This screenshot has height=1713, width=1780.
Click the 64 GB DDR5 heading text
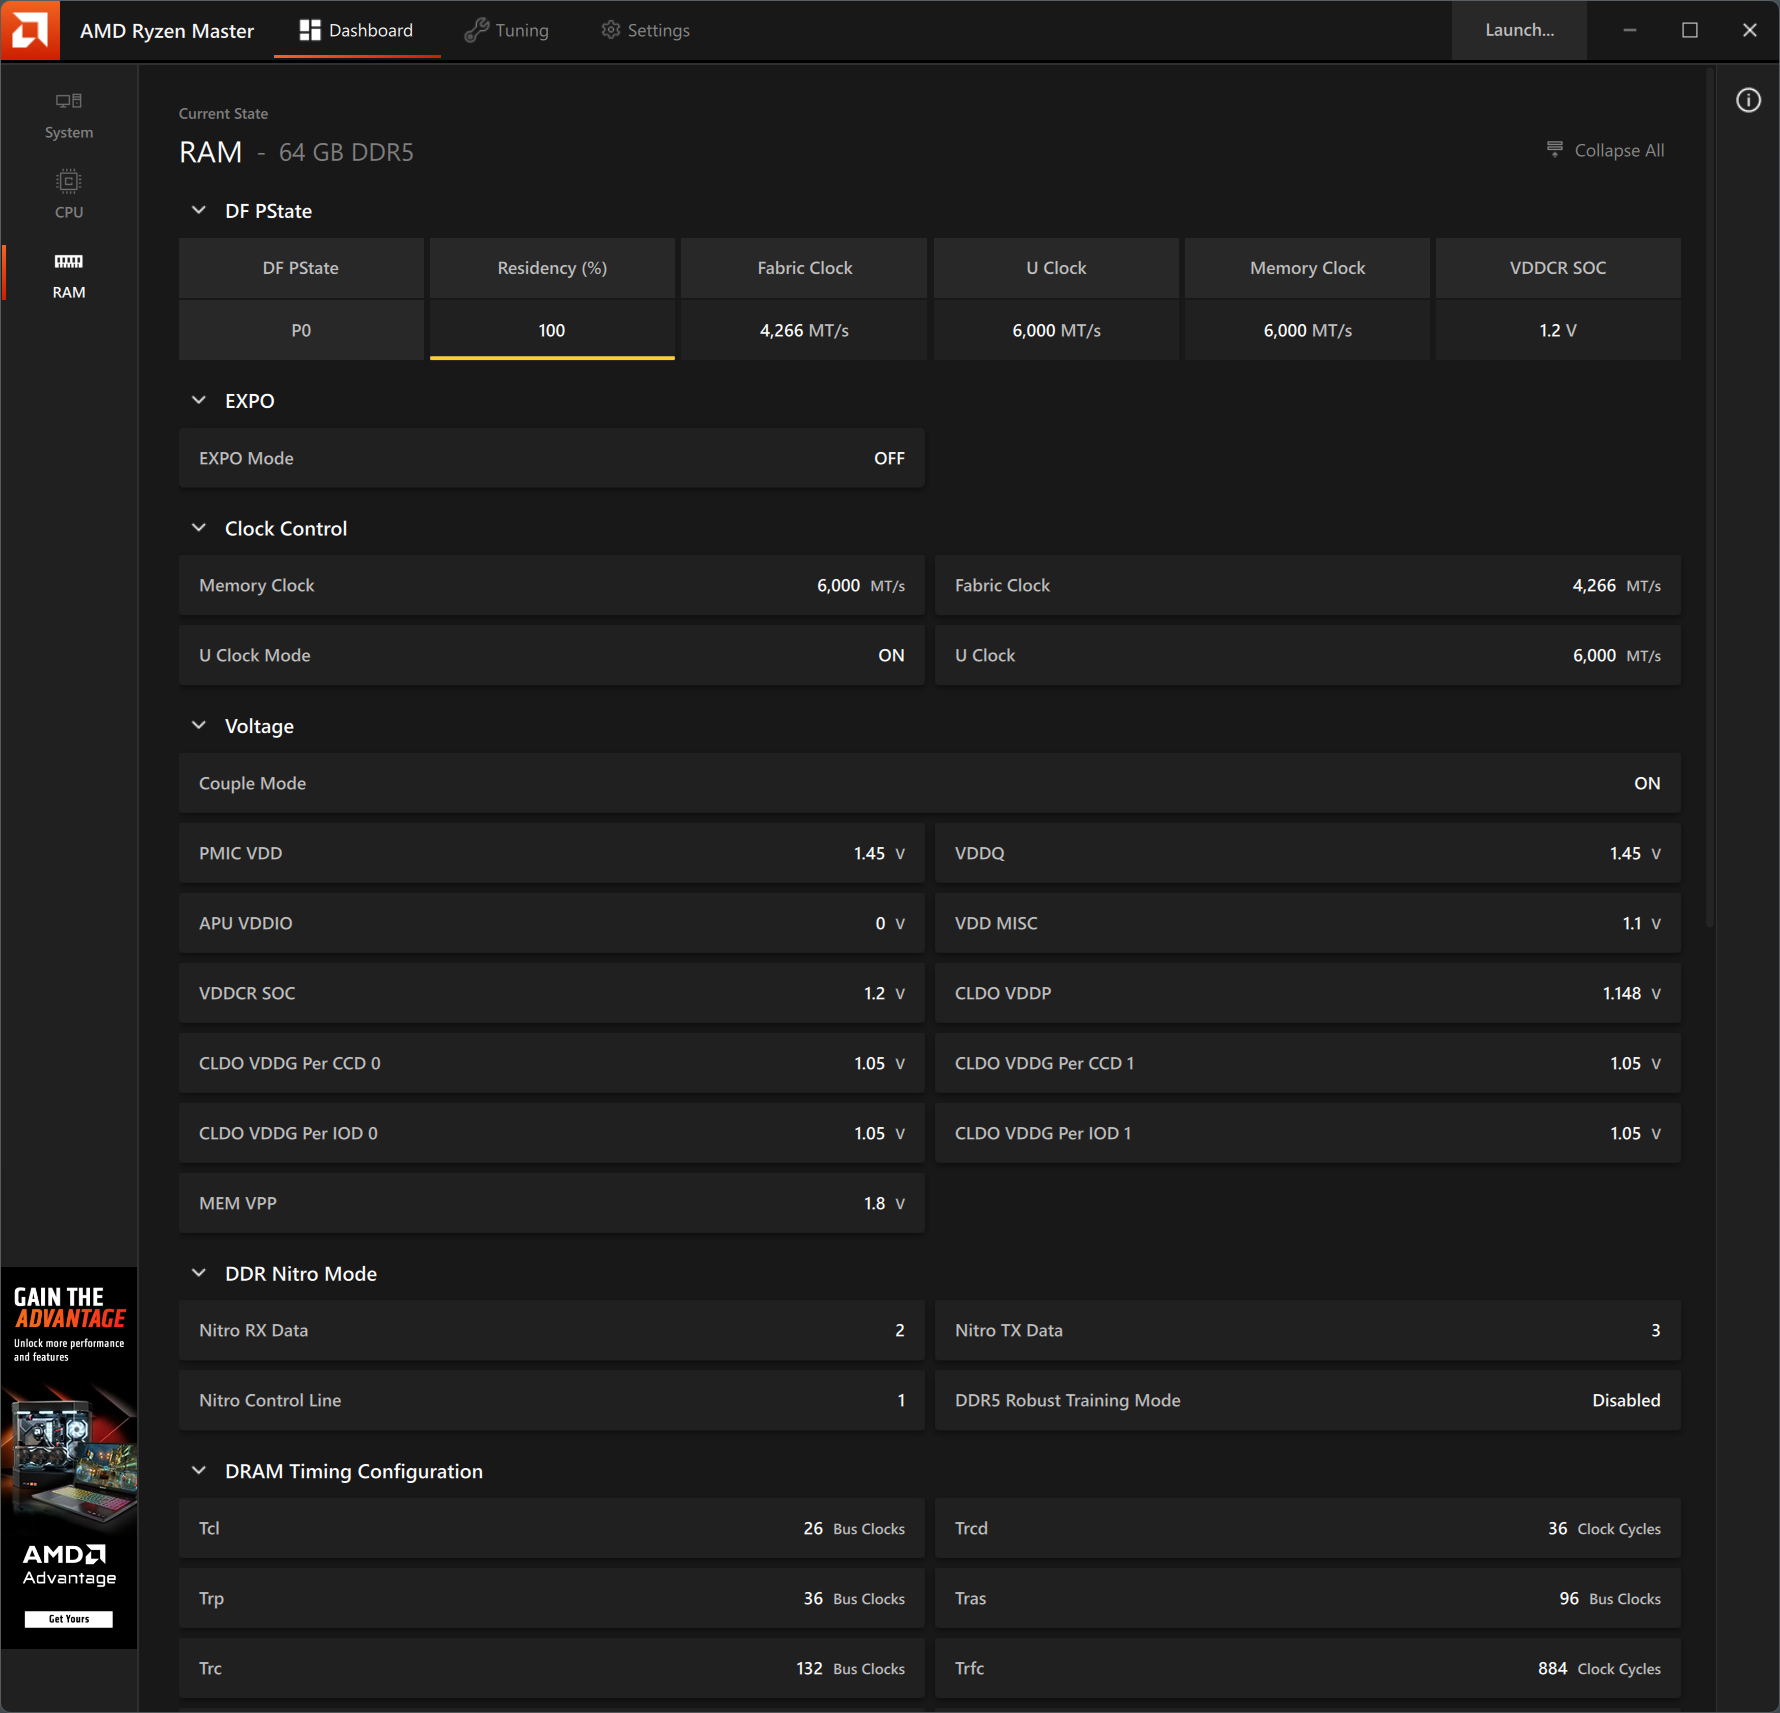[x=346, y=152]
